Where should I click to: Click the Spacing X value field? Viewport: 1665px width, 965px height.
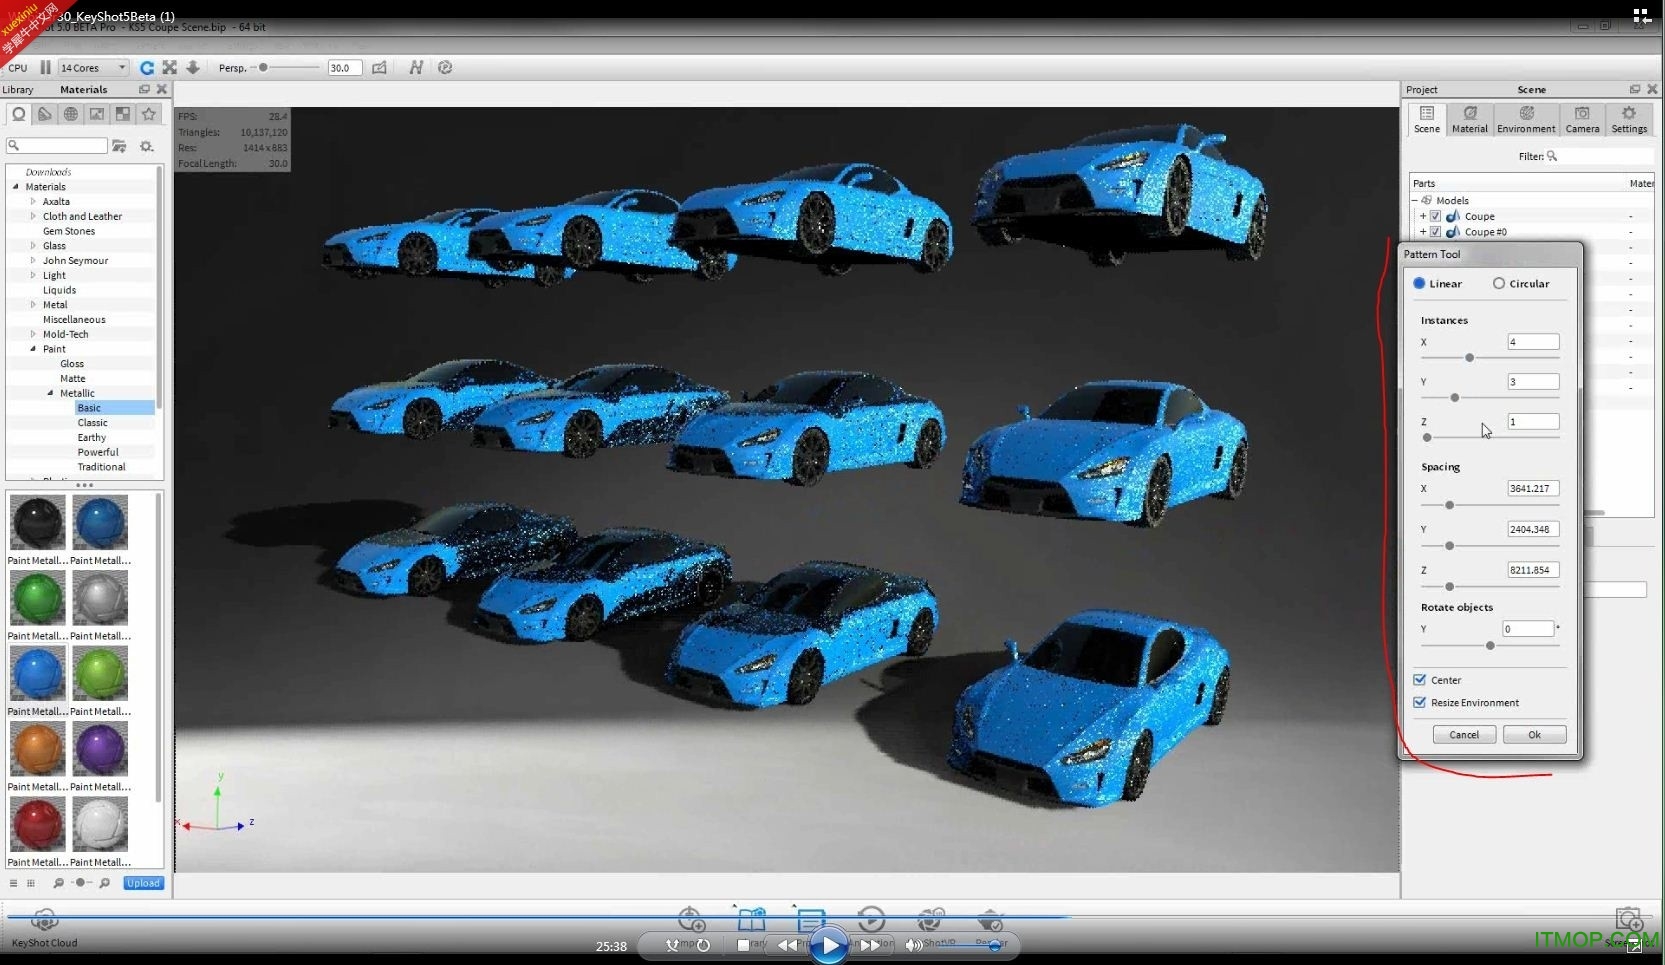(x=1532, y=489)
